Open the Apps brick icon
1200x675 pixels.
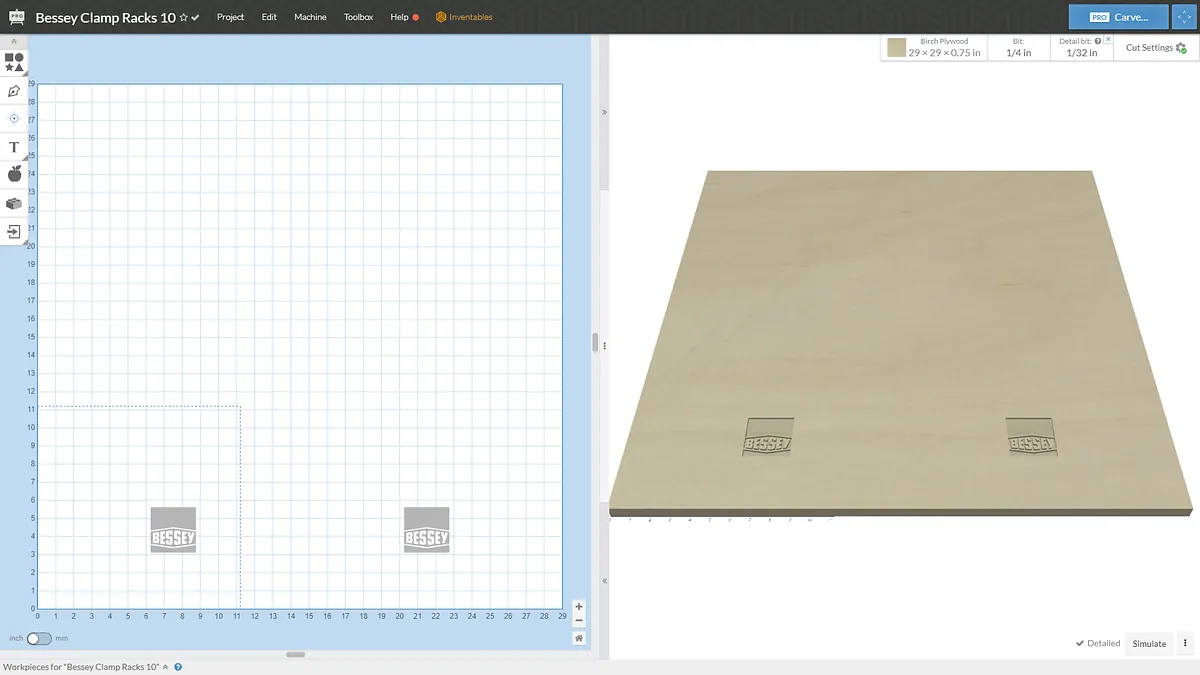click(14, 203)
